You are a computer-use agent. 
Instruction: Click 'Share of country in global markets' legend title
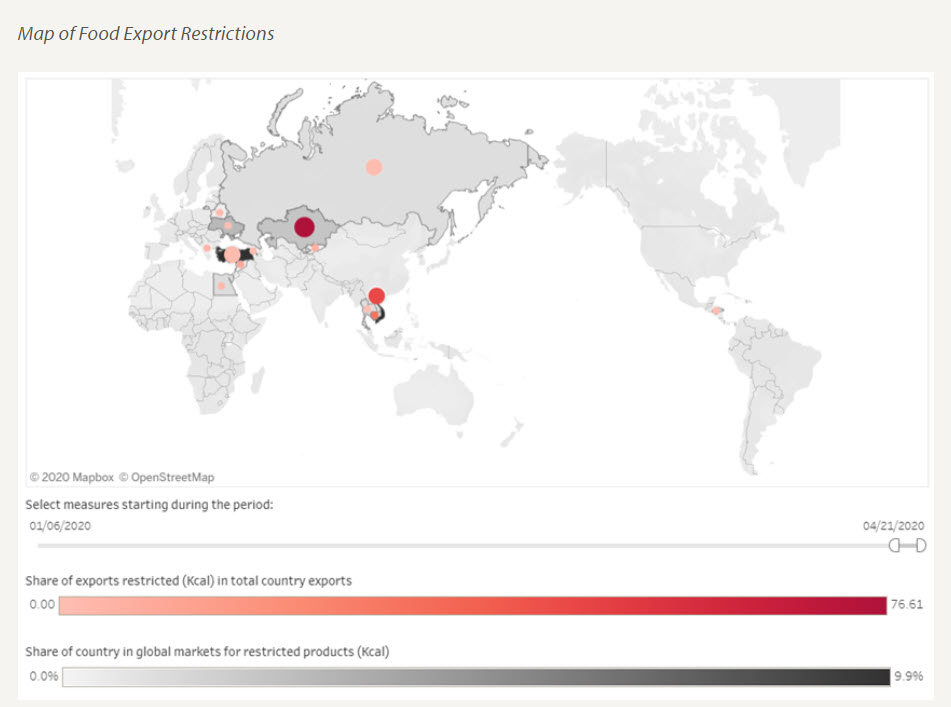coord(207,652)
